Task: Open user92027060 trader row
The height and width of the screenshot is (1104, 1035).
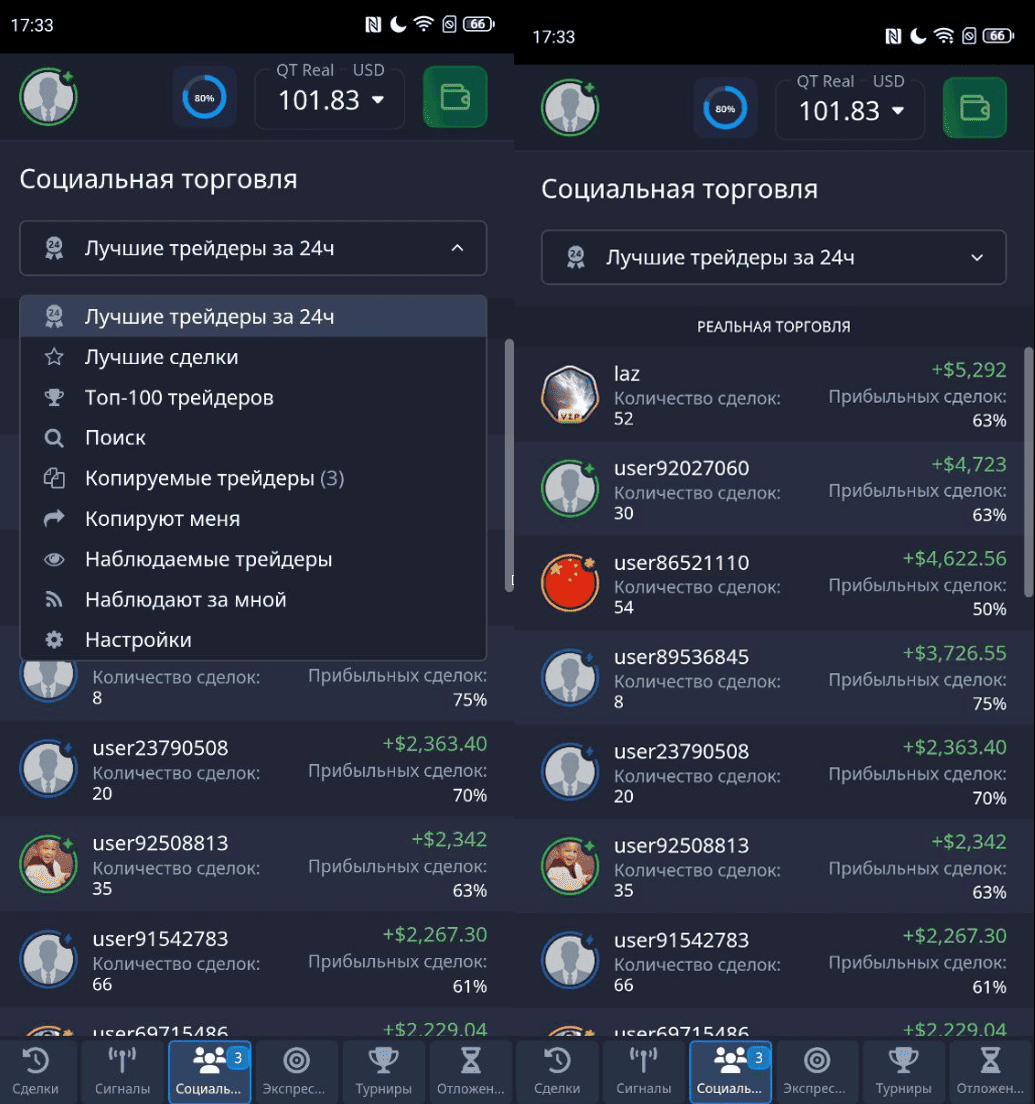Action: [x=774, y=489]
